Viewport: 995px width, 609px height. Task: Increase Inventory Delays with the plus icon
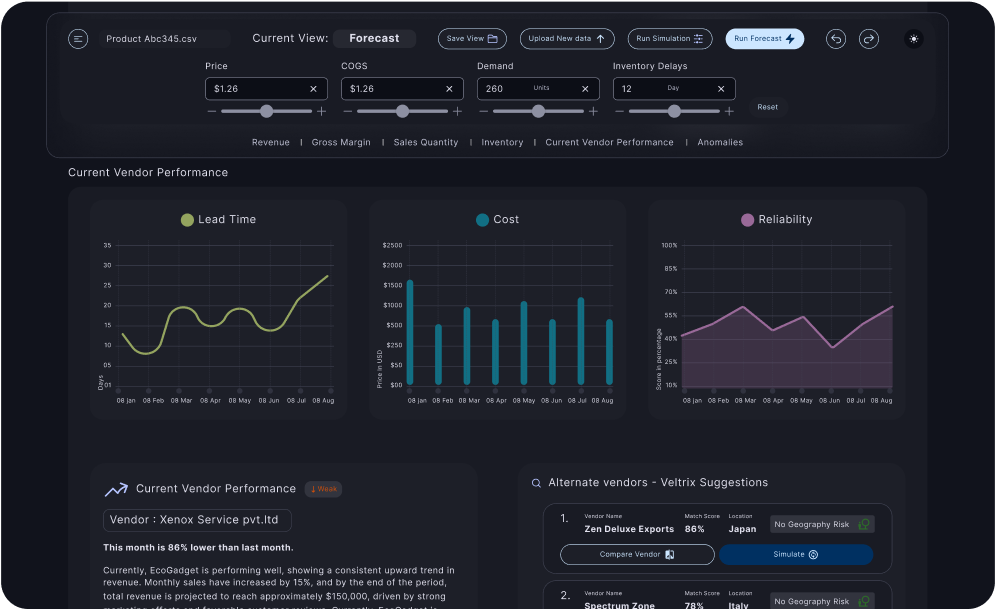[729, 112]
